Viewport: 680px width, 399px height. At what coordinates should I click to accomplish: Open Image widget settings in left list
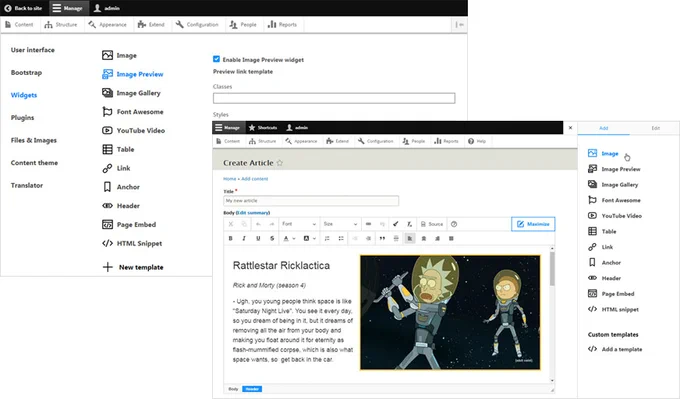(119, 56)
